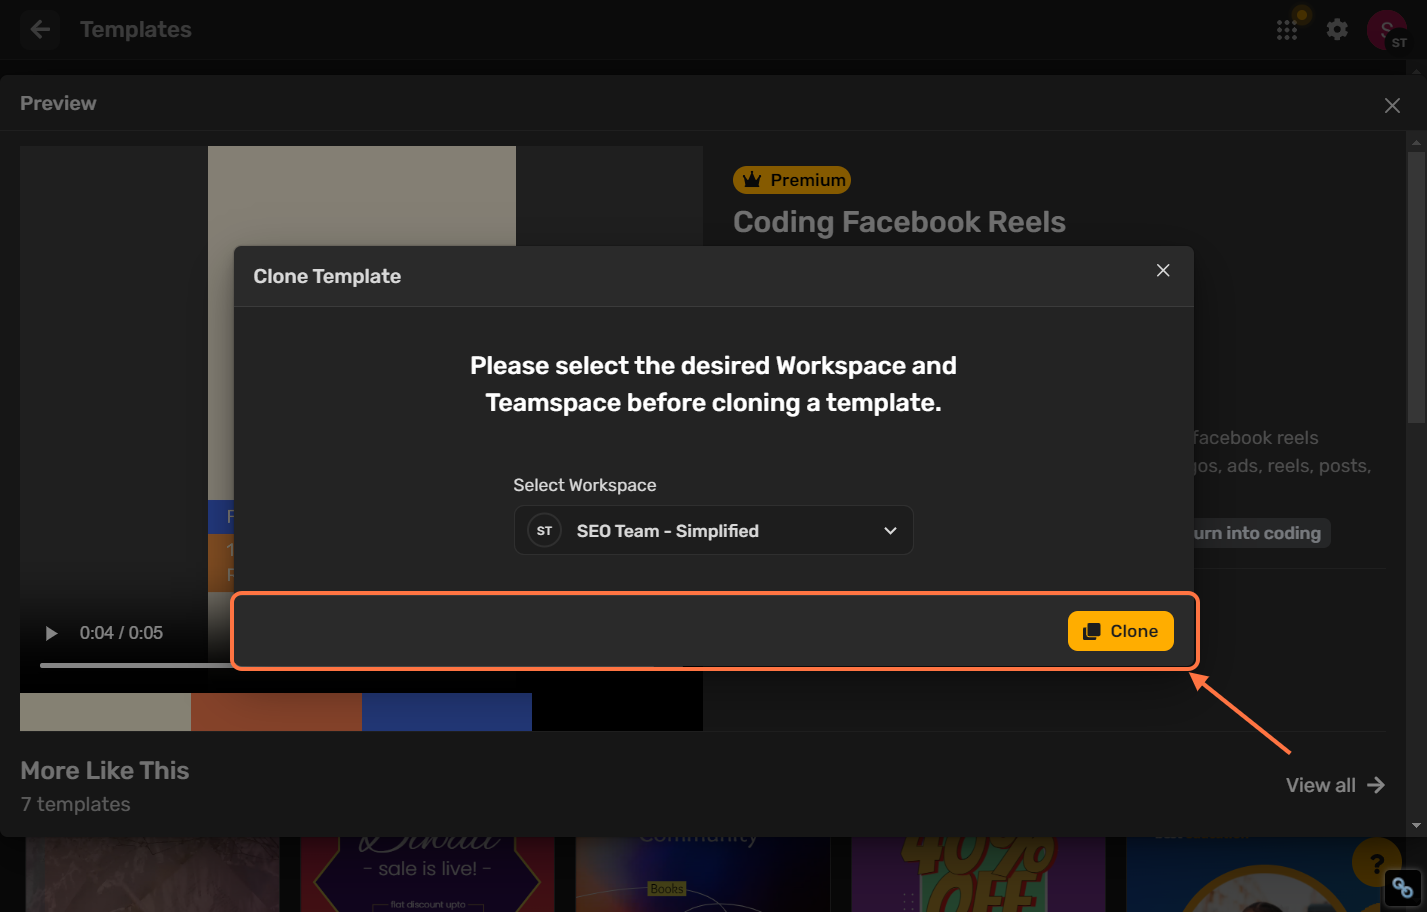Select the orange color swatch below the video

coord(276,712)
